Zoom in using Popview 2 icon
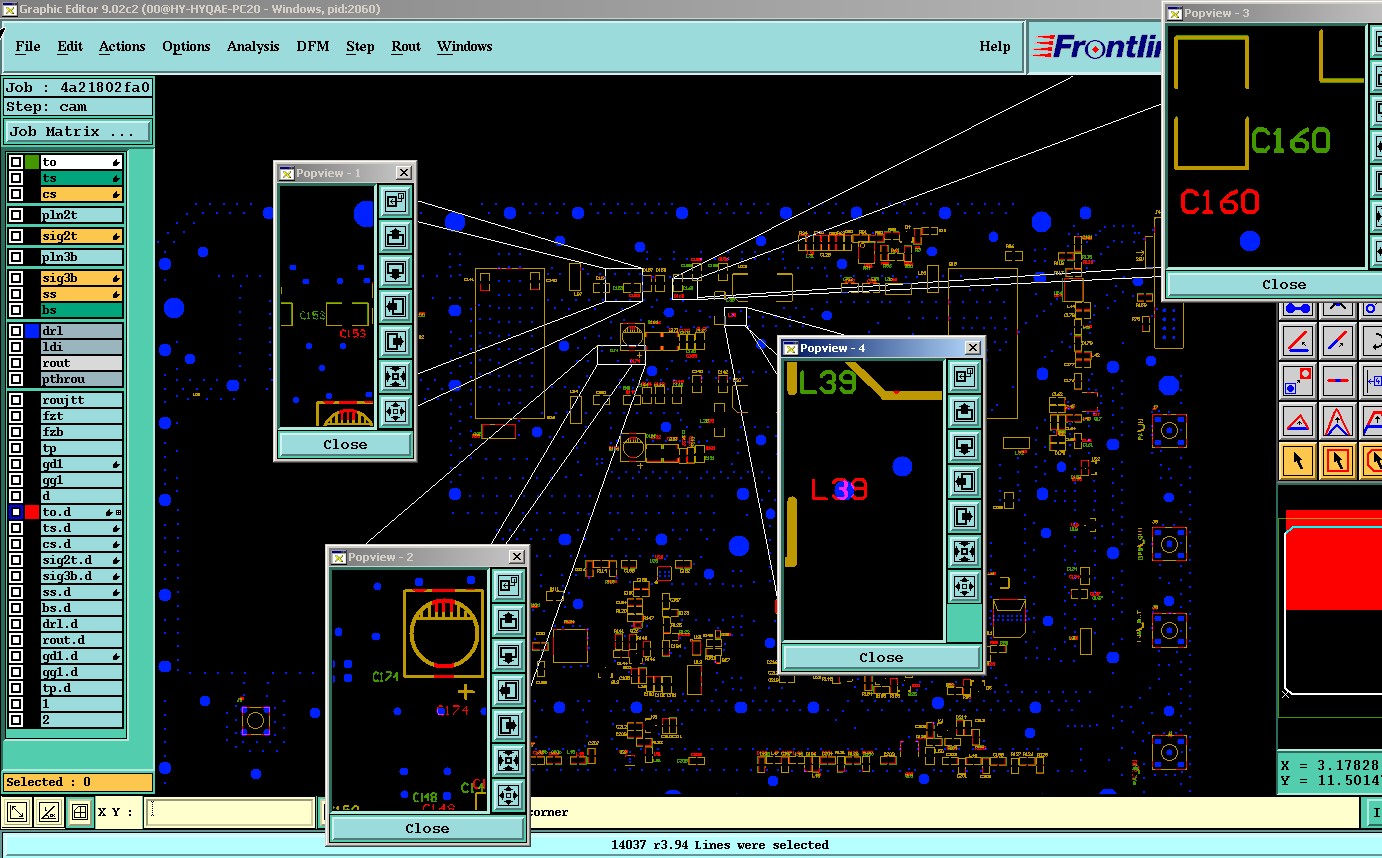Image resolution: width=1382 pixels, height=858 pixels. coord(509,760)
